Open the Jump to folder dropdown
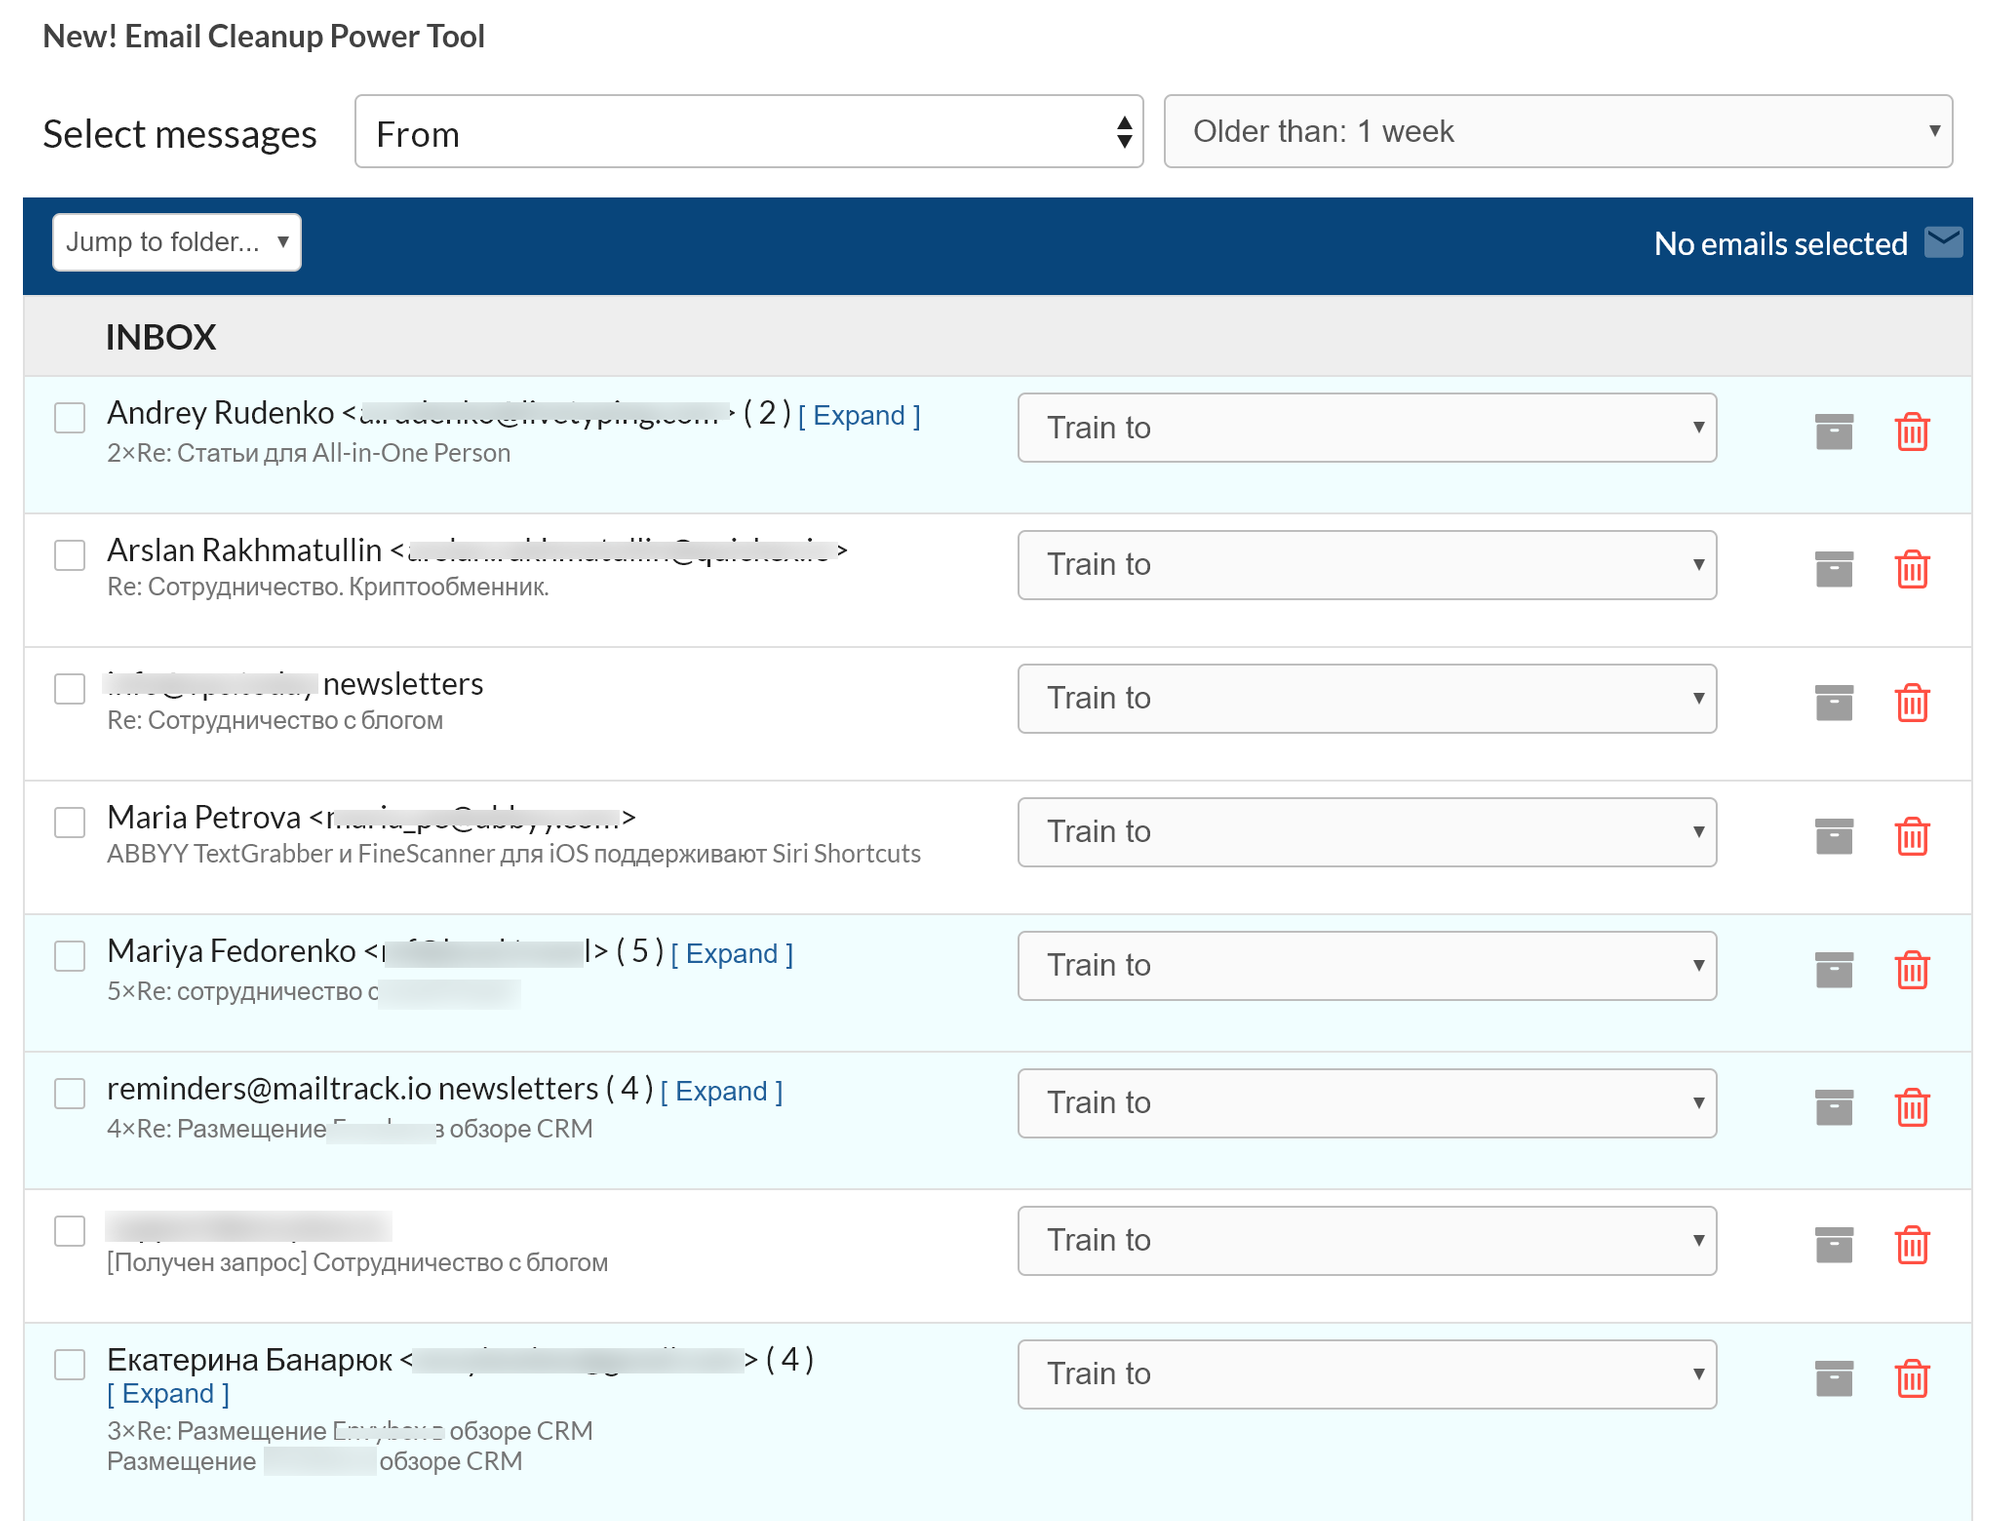The height and width of the screenshot is (1521, 2000). point(177,242)
